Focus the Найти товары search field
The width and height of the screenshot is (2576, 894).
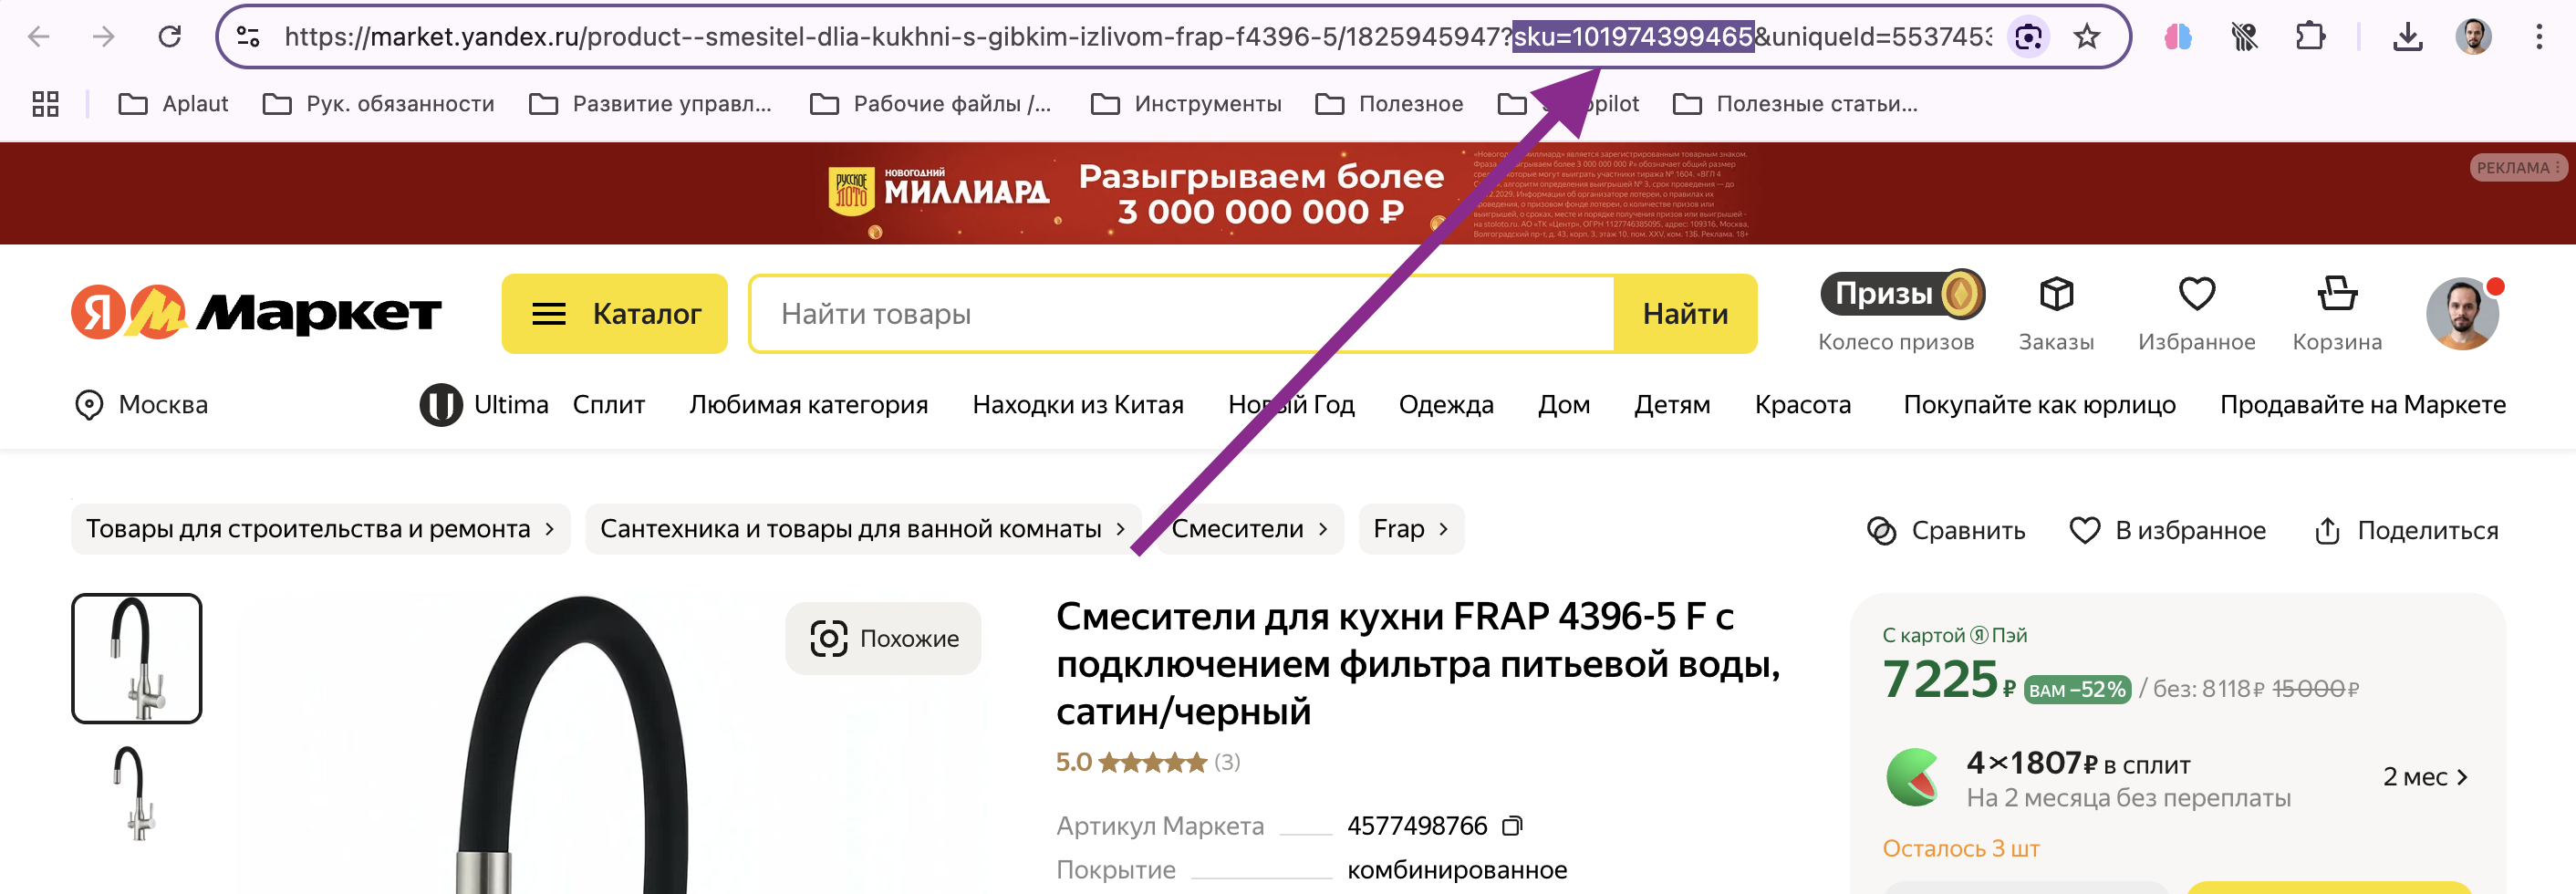tap(1182, 313)
